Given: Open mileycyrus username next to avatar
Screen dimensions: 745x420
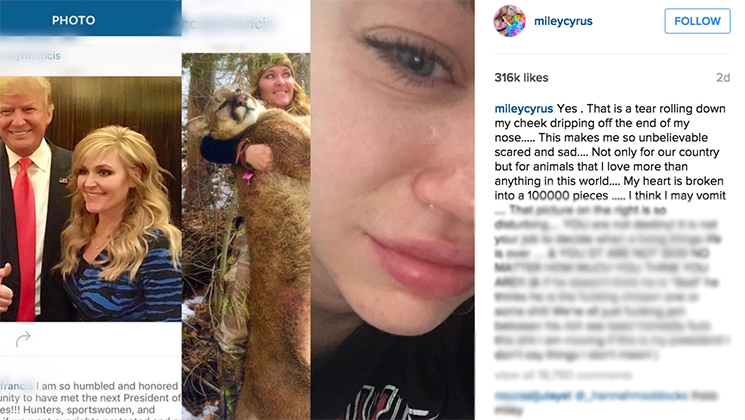Looking at the screenshot, I should click(563, 21).
